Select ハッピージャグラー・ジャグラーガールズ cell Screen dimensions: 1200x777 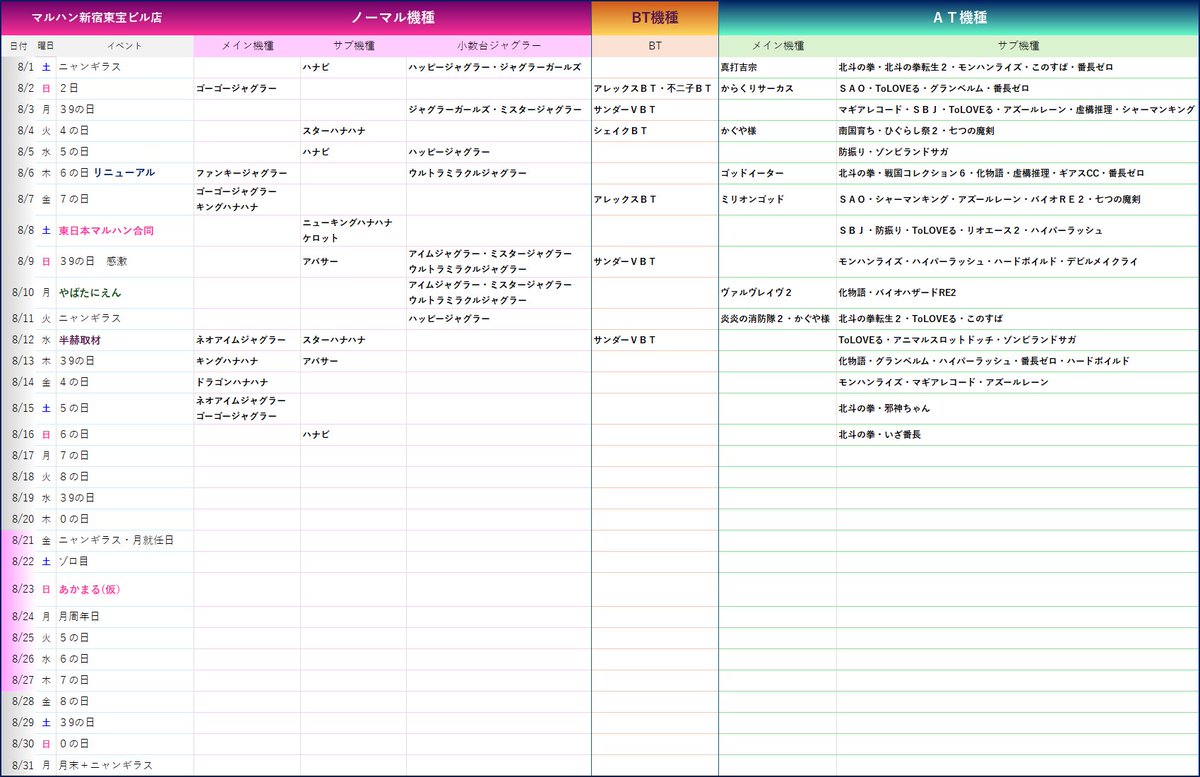coord(499,67)
